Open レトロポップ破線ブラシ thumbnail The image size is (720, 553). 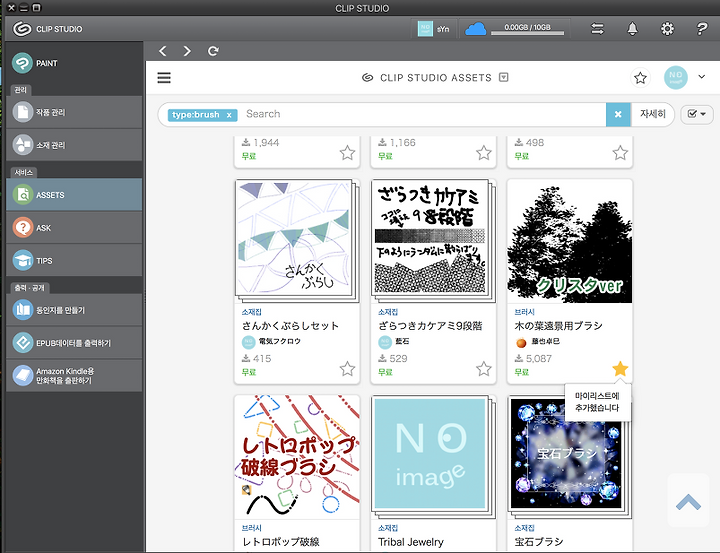(297, 457)
